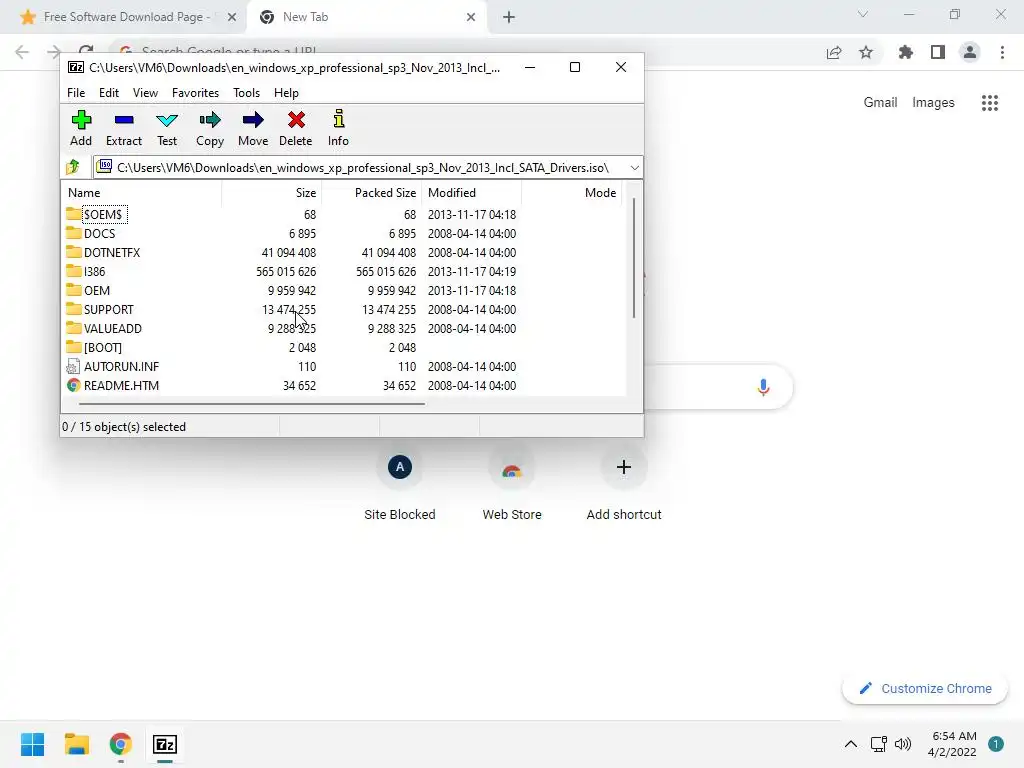
Task: Open the View menu
Action: pyautogui.click(x=145, y=93)
